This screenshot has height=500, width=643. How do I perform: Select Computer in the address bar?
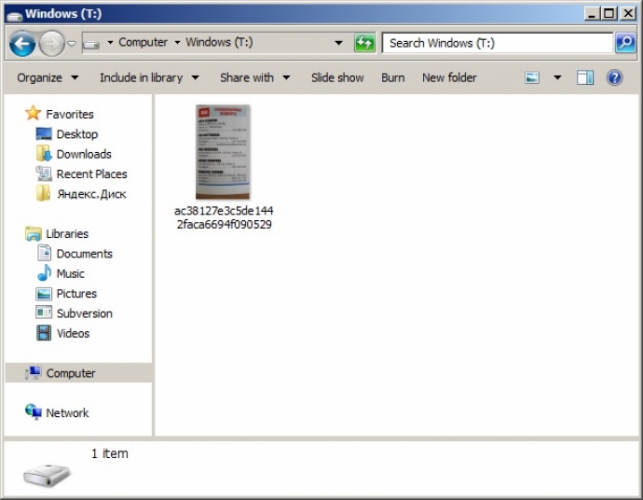pos(143,42)
